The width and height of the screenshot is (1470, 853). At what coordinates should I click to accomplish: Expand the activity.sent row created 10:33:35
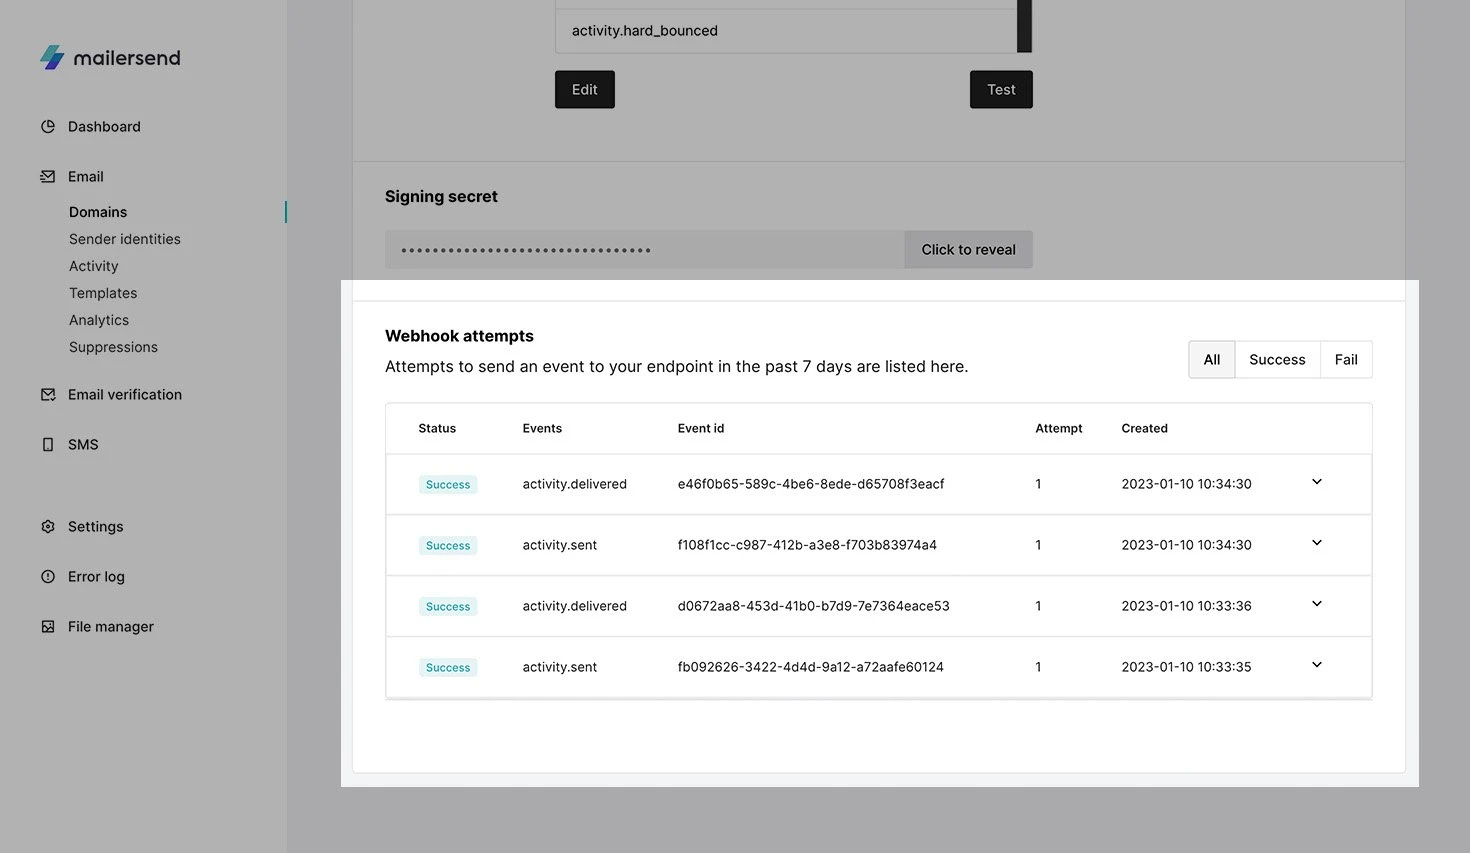pos(1317,666)
